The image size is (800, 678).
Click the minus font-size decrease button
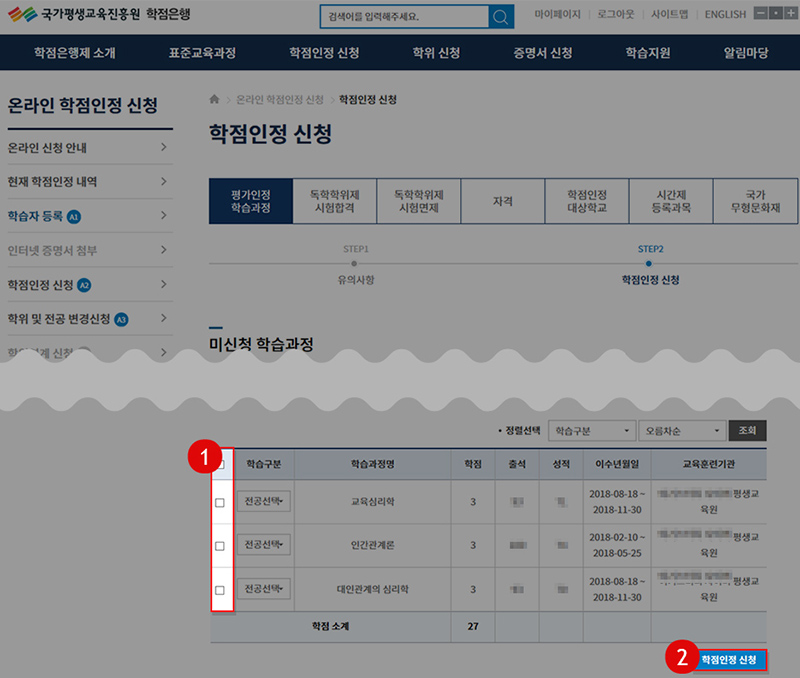(762, 14)
